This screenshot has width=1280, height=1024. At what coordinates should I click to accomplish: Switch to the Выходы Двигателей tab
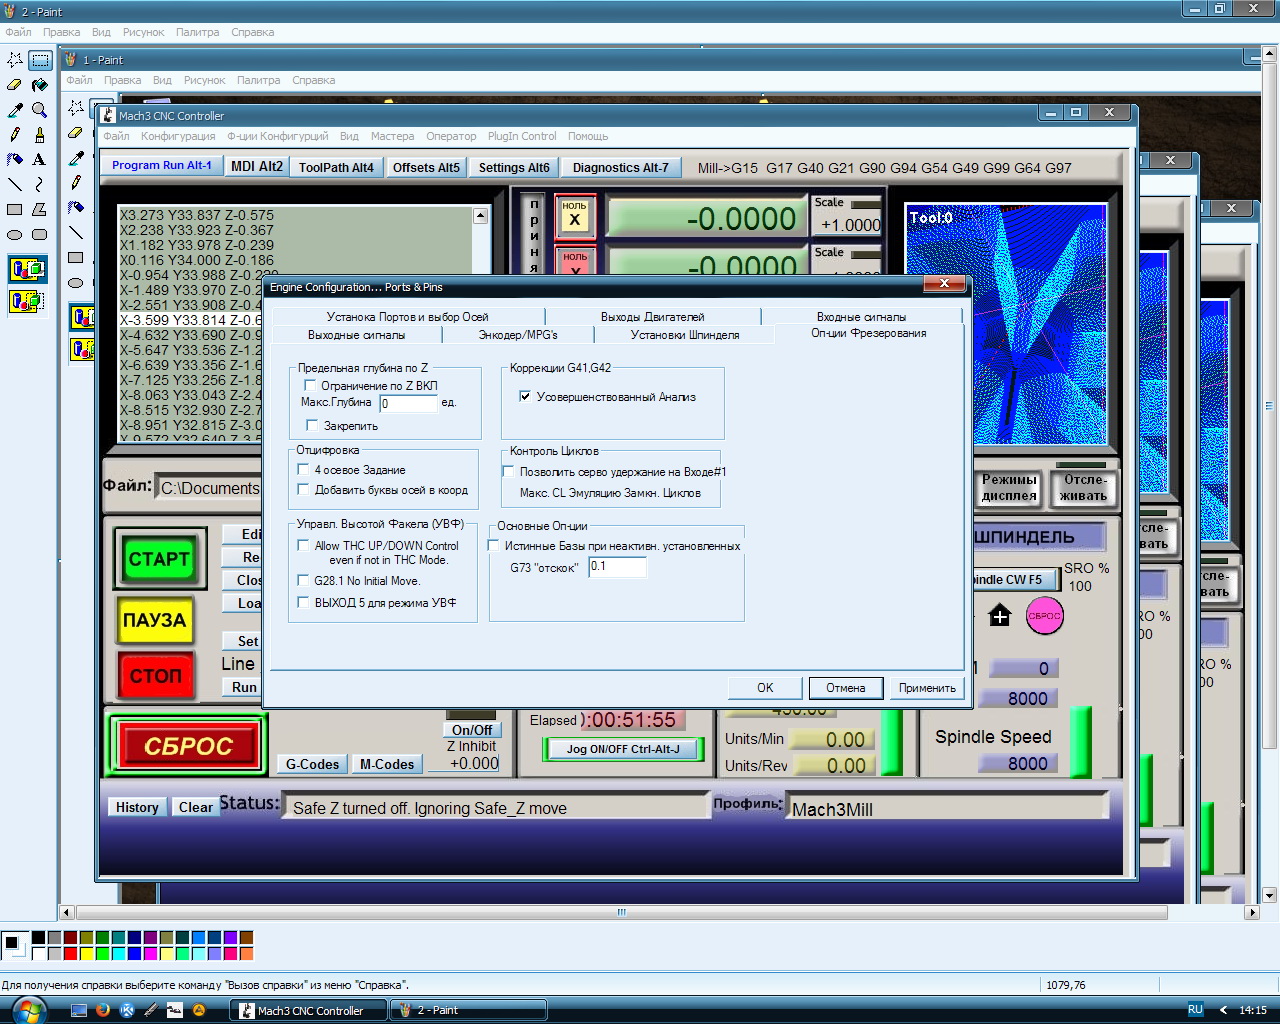653,317
